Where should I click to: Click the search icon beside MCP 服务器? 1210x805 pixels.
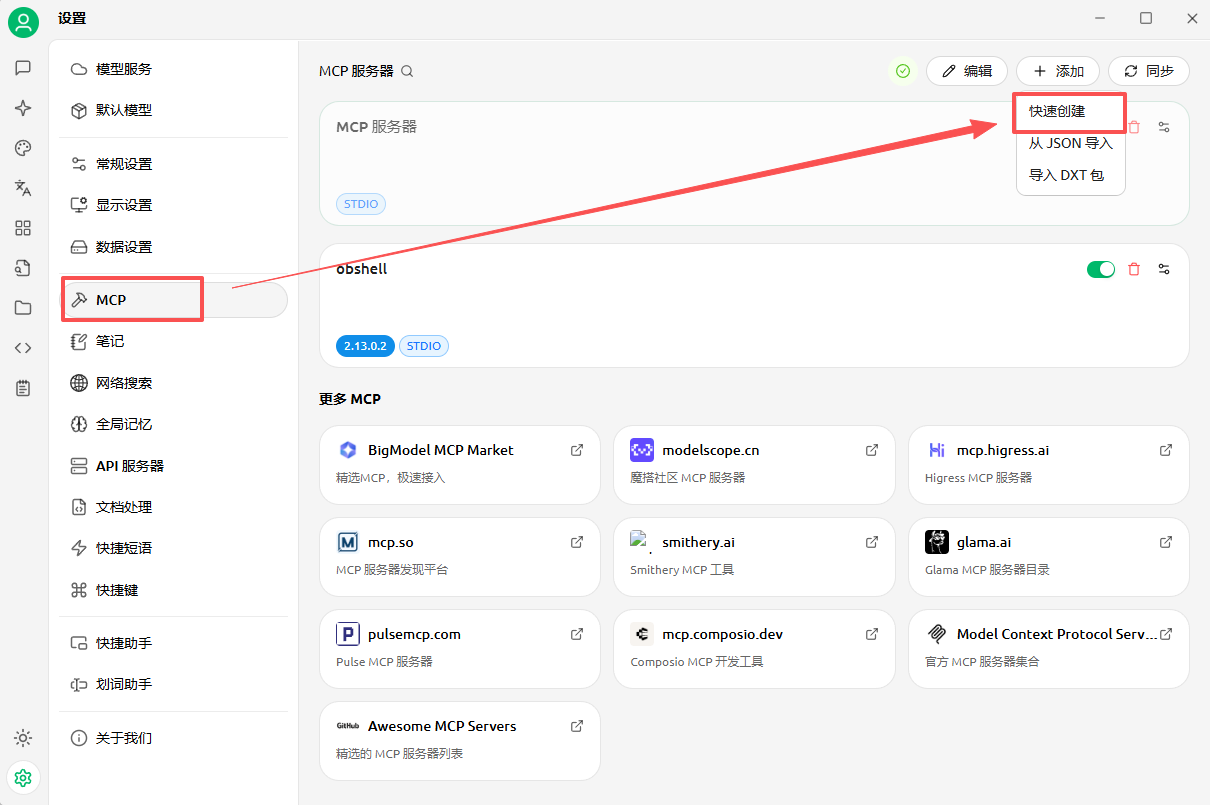[407, 71]
